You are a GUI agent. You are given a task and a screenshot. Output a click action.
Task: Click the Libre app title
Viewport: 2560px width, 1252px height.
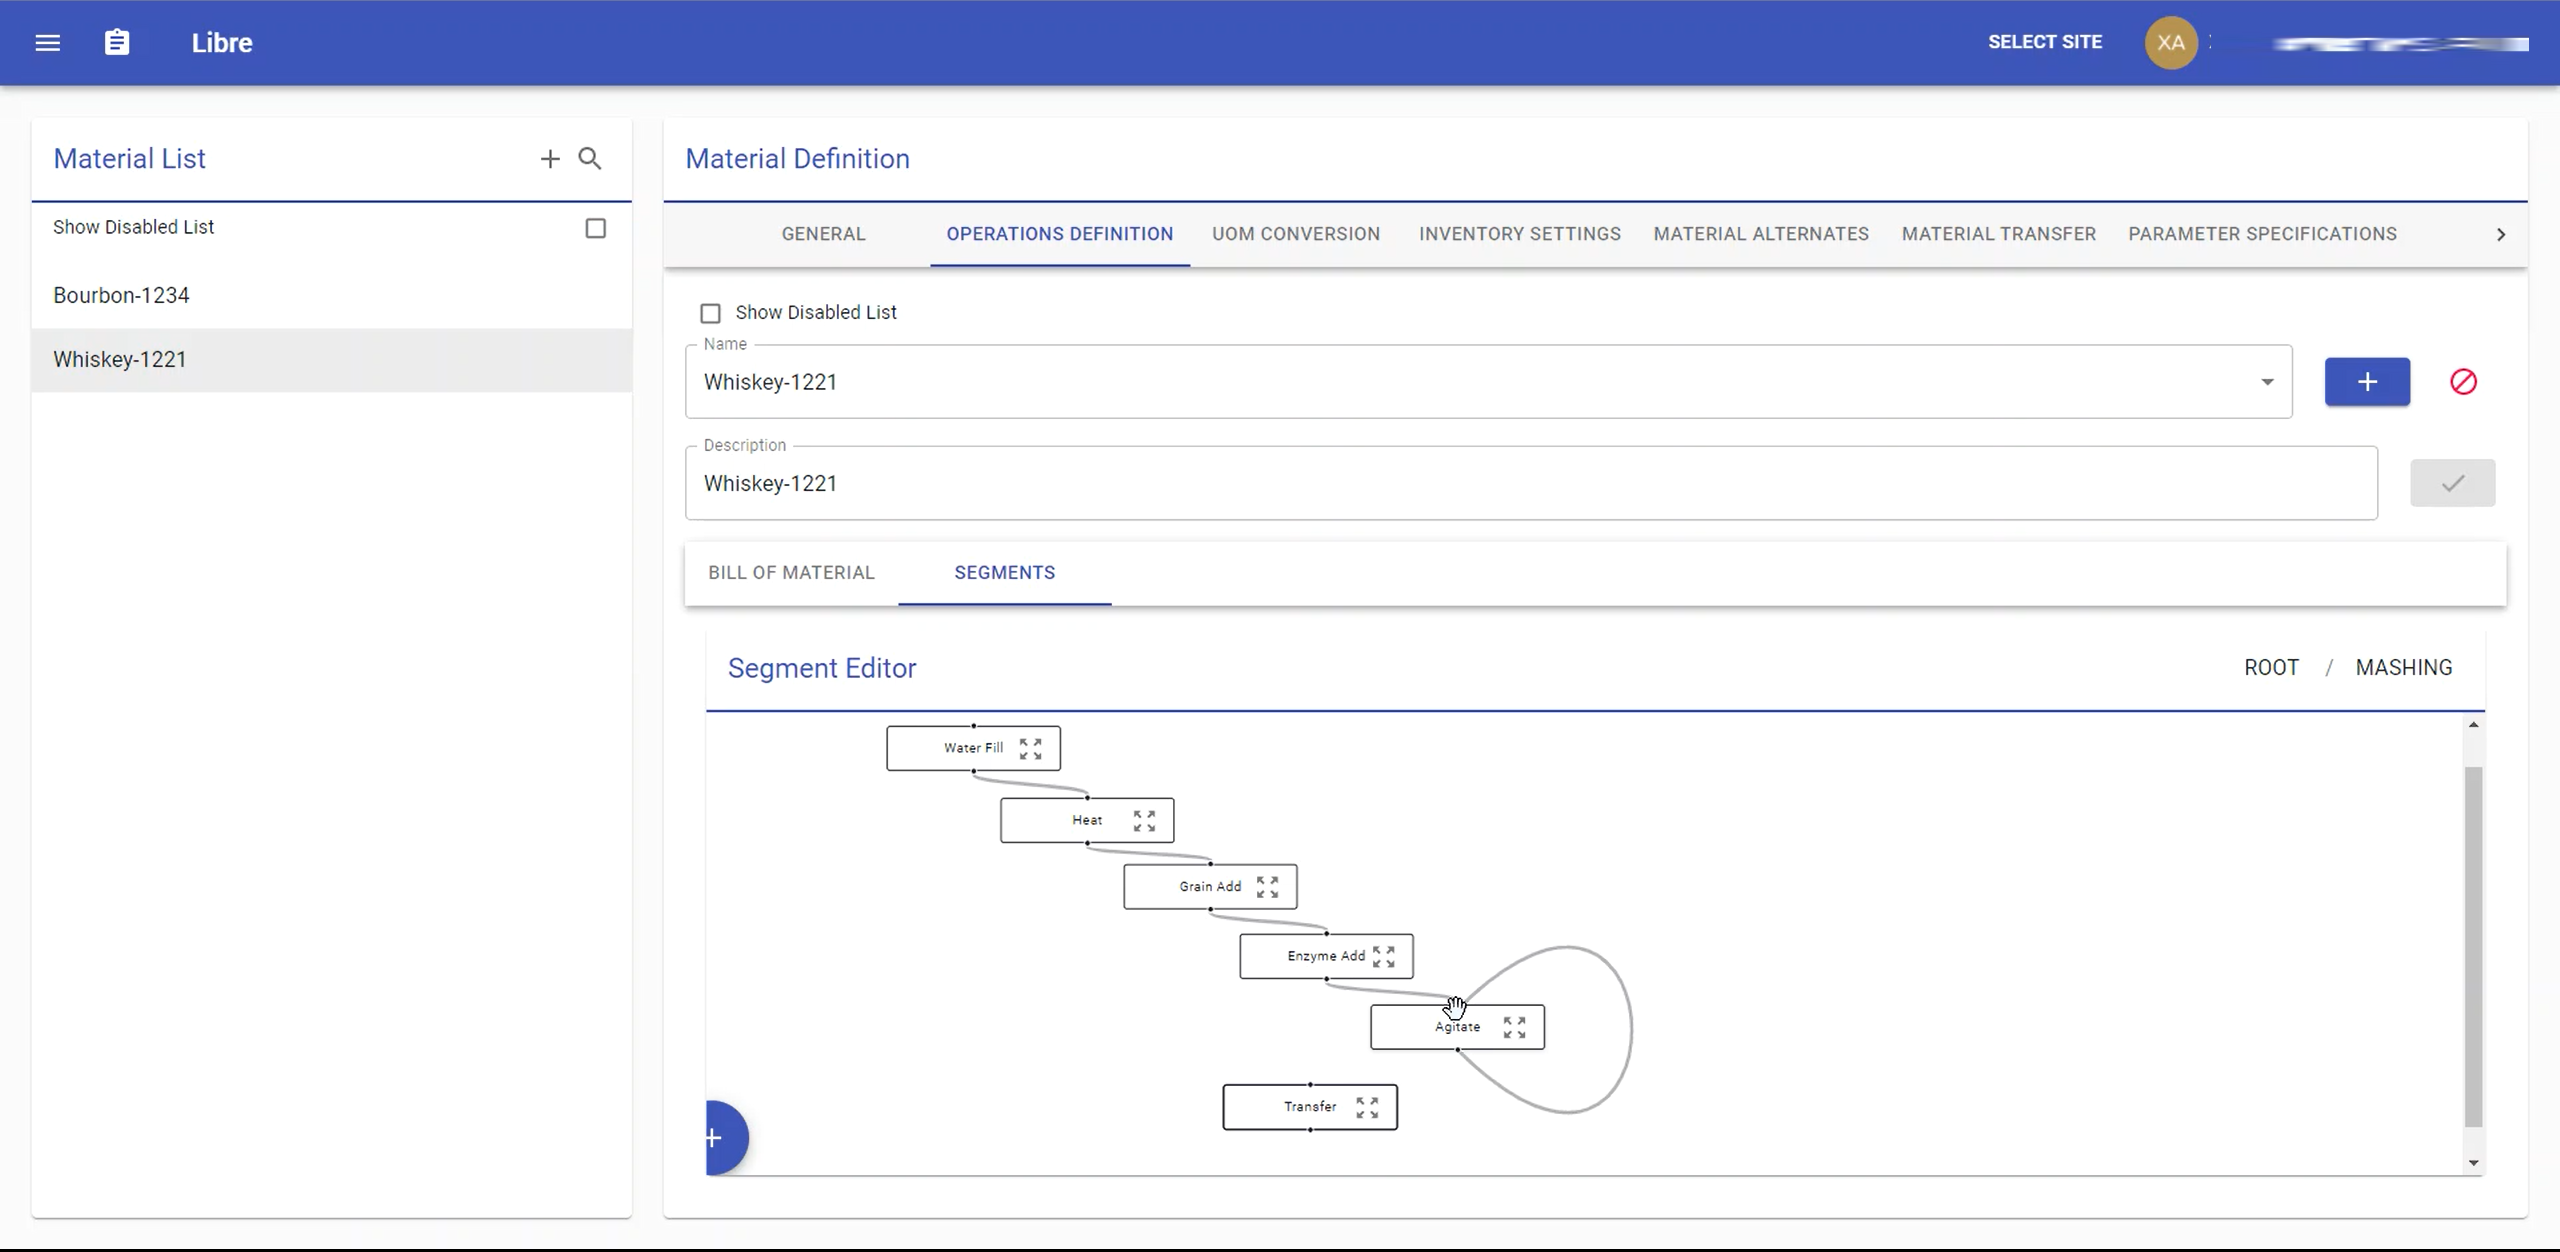pyautogui.click(x=222, y=43)
